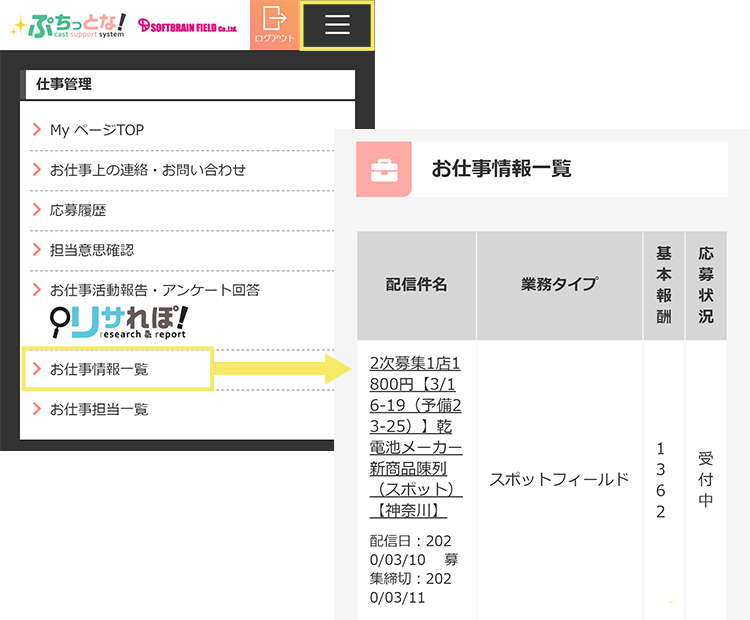Click the 応募状況 column header
The width and height of the screenshot is (750, 620).
(706, 285)
